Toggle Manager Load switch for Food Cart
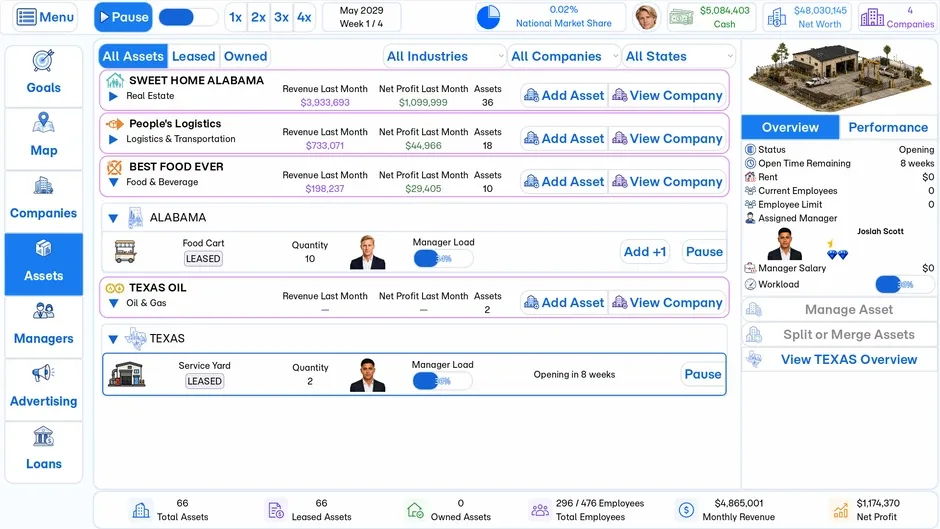This screenshot has height=529, width=940. (443, 259)
